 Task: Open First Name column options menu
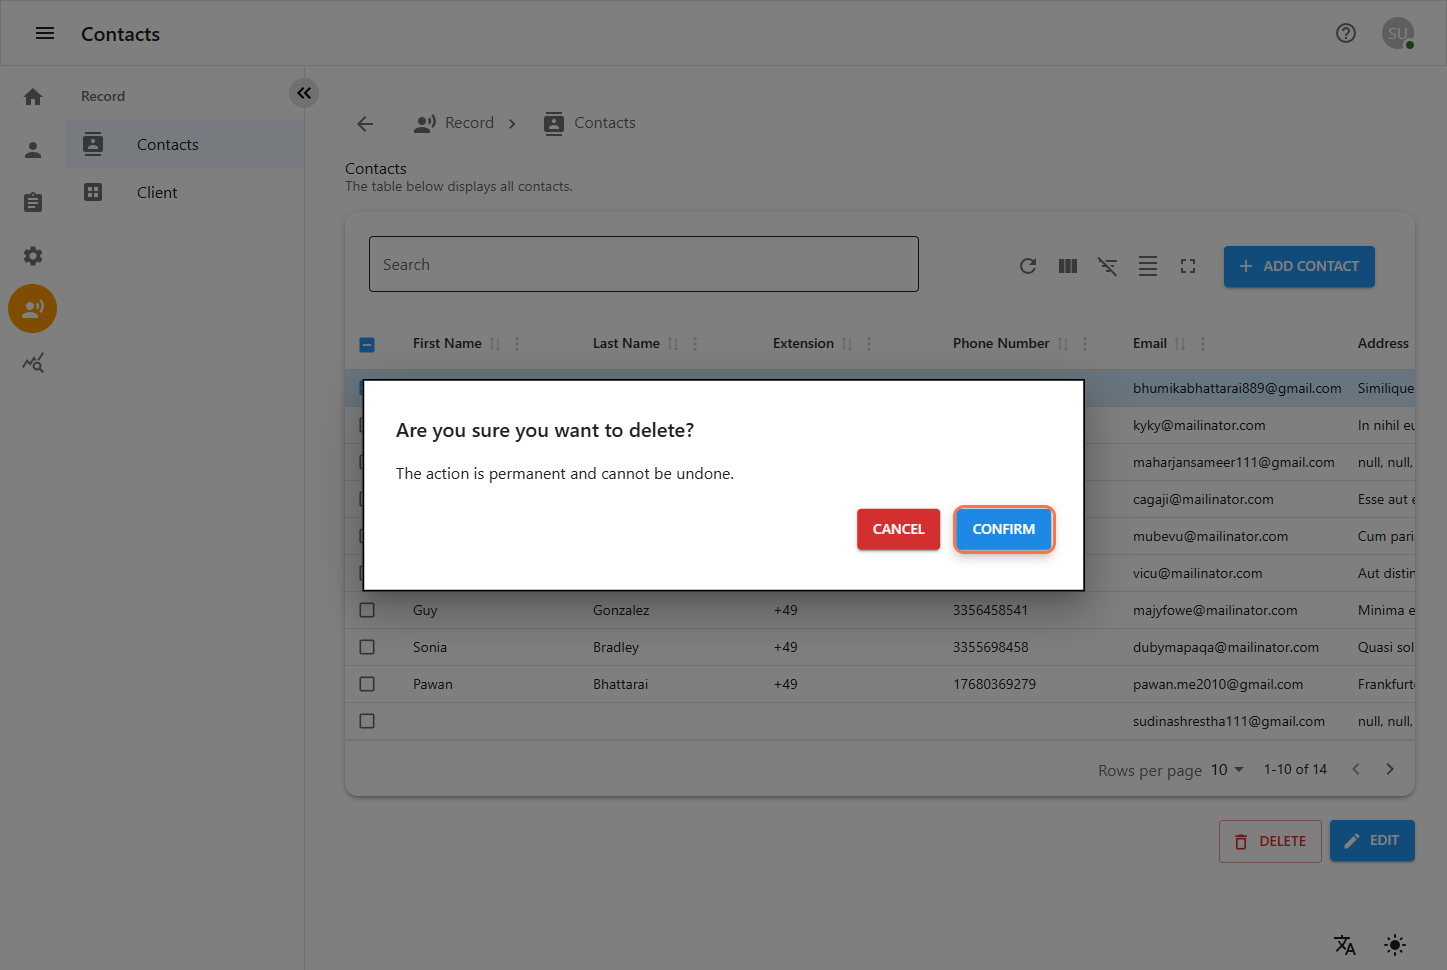tap(517, 344)
